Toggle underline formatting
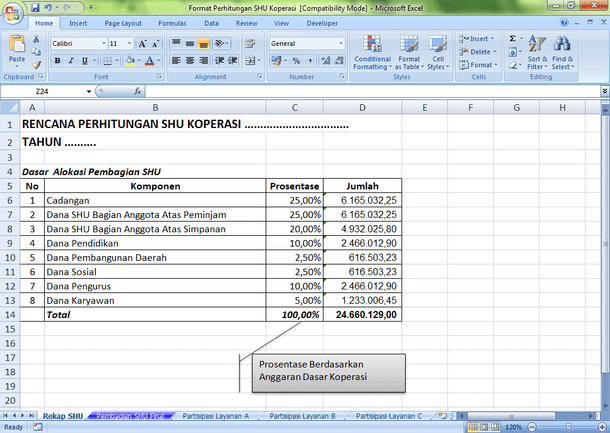Image resolution: width=610 pixels, height=433 pixels. pos(84,61)
